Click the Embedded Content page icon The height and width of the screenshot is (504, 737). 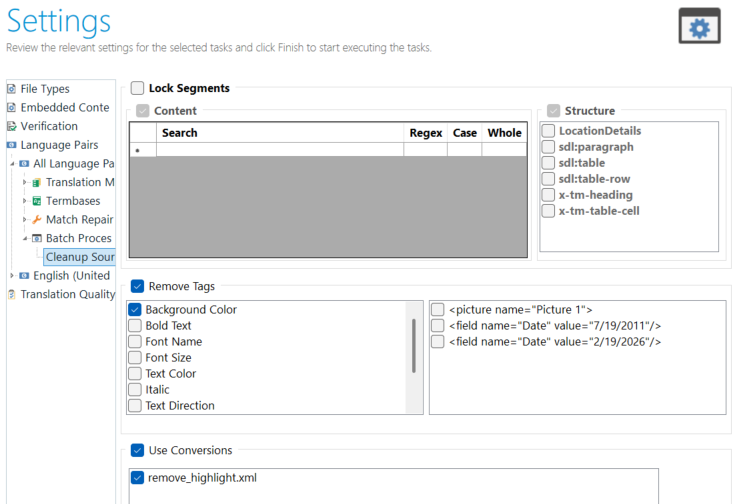pyautogui.click(x=11, y=108)
